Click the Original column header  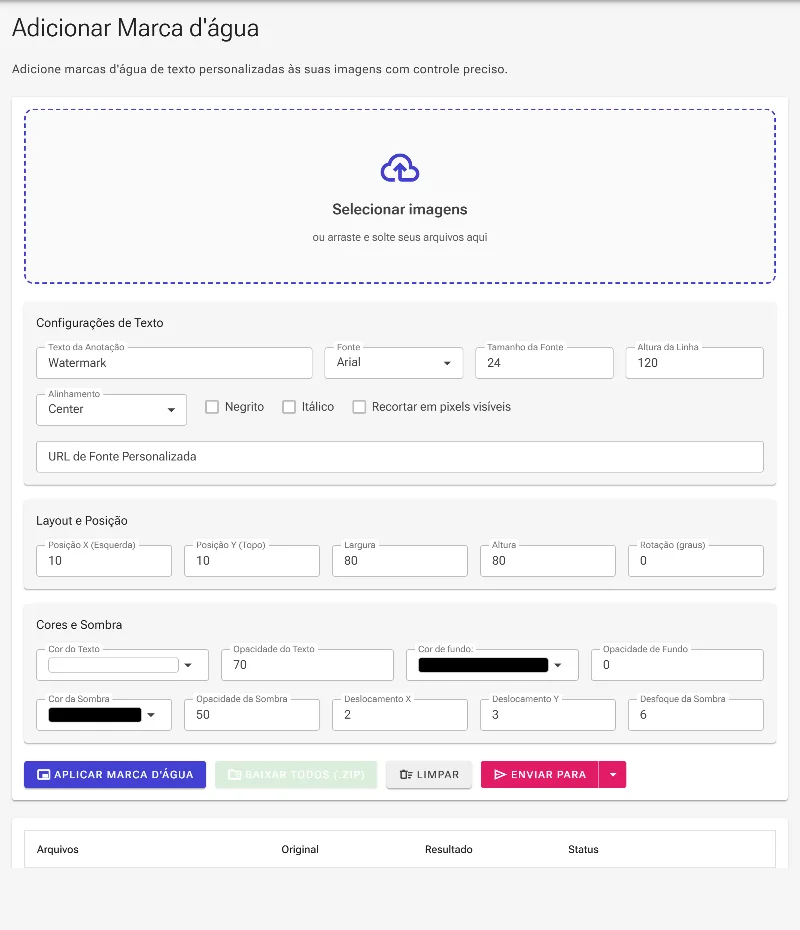click(x=300, y=849)
